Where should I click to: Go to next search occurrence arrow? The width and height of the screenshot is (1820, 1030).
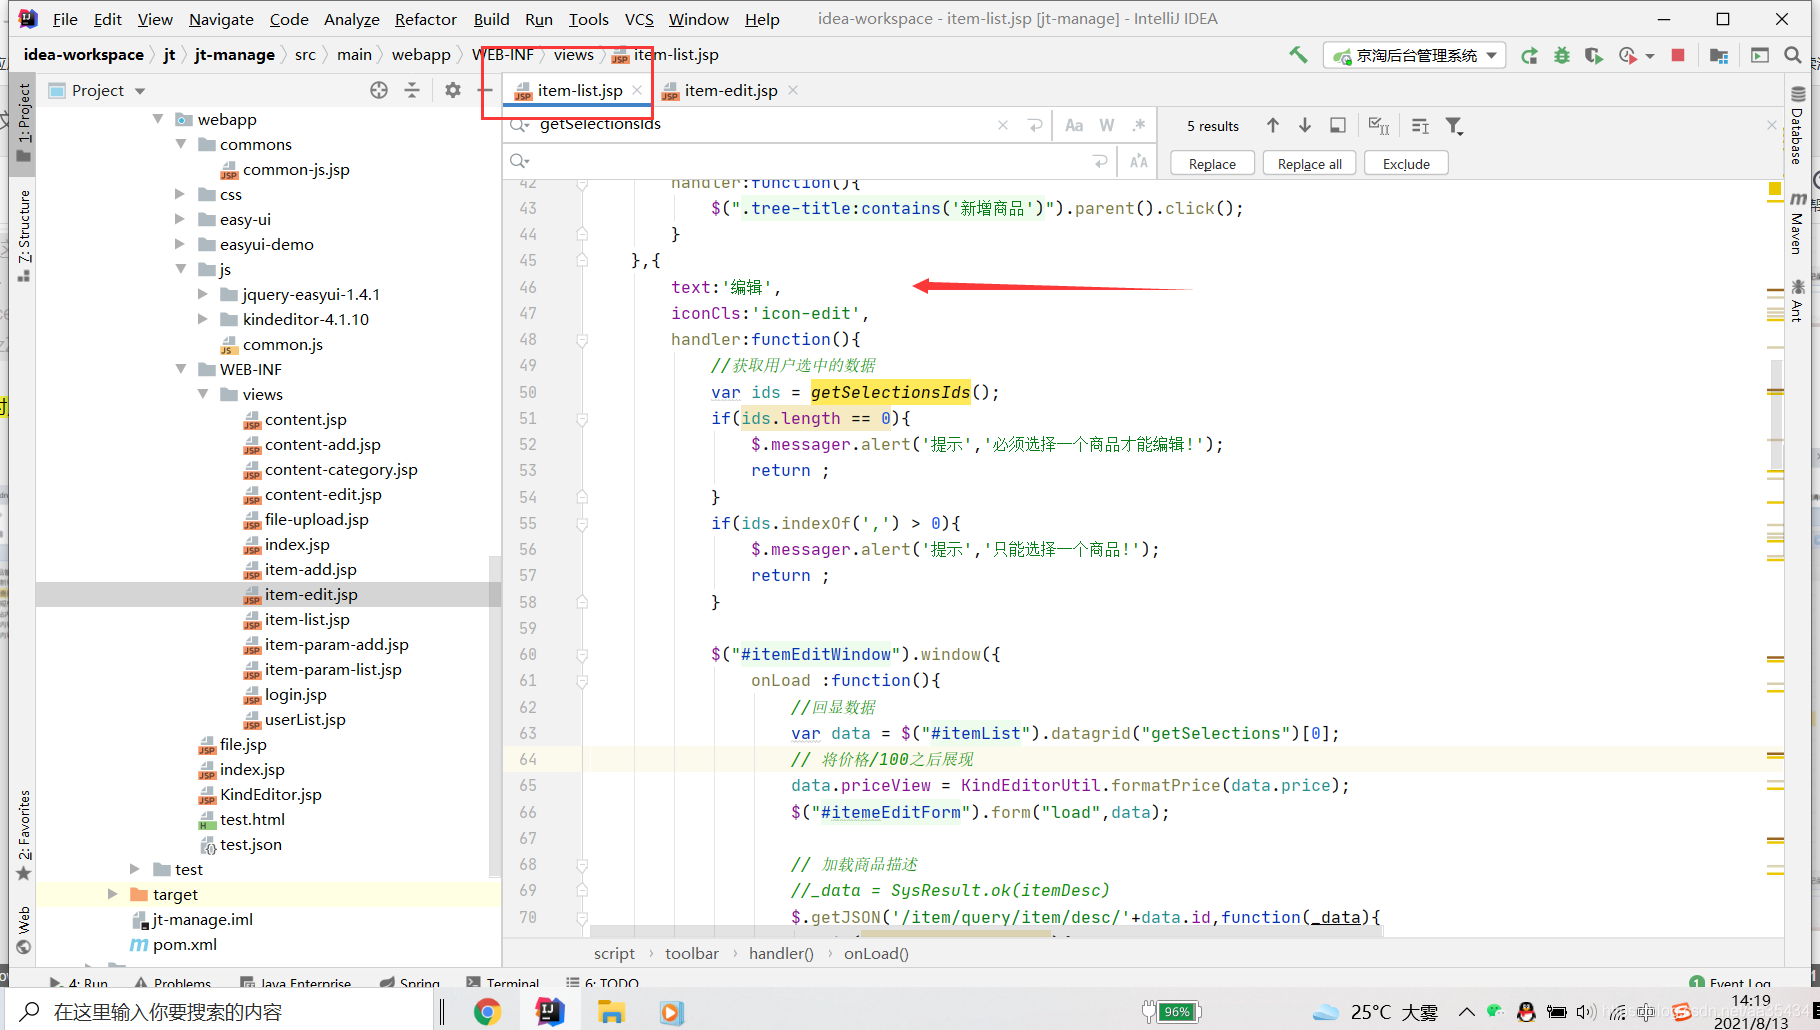point(1305,125)
